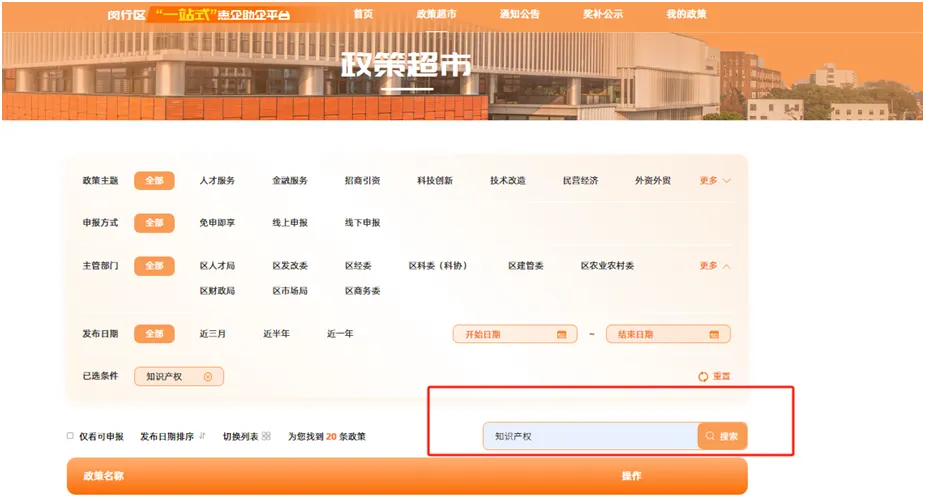Filter publication date to 近半年
The image size is (925, 500).
(x=276, y=334)
